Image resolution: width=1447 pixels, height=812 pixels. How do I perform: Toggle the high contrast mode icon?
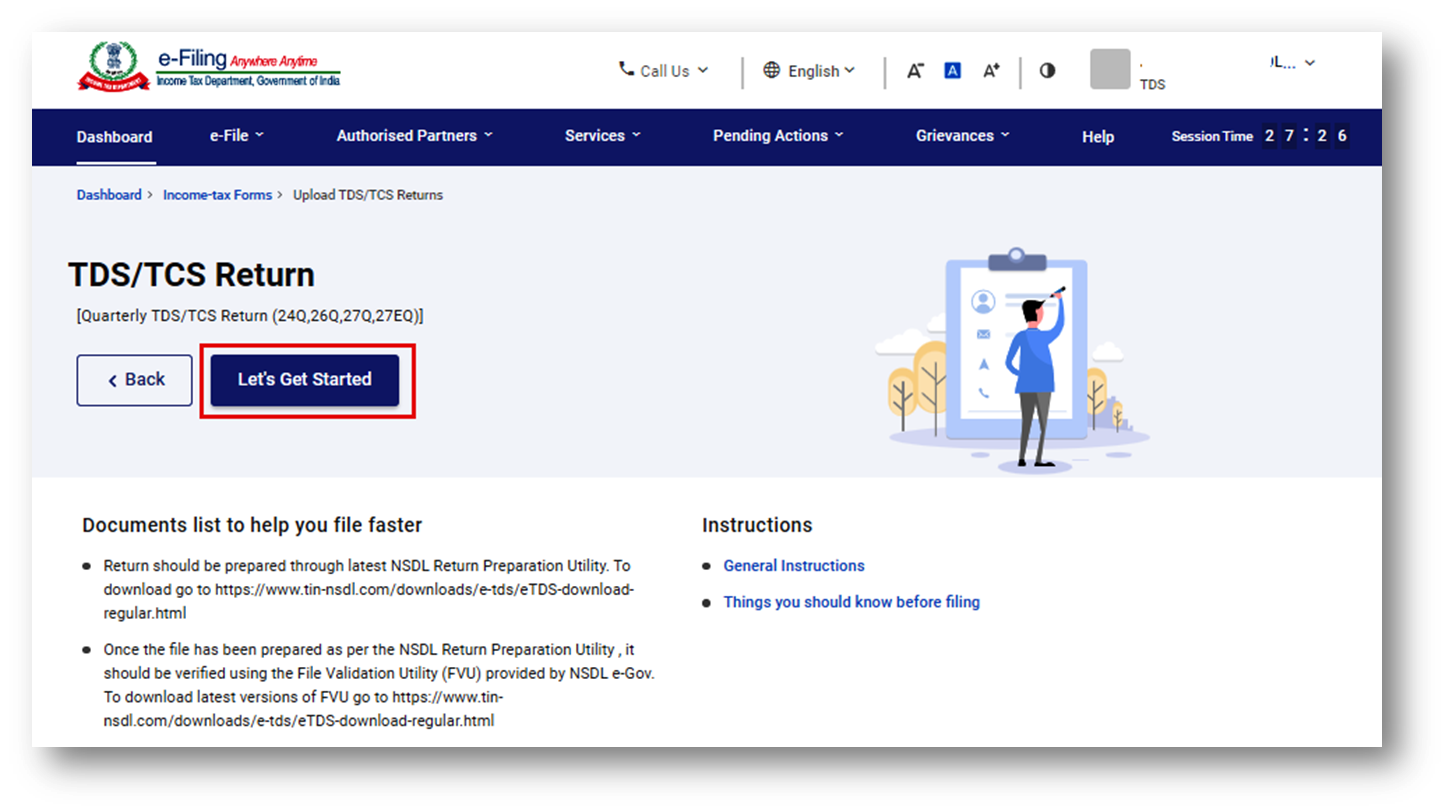tap(1047, 71)
